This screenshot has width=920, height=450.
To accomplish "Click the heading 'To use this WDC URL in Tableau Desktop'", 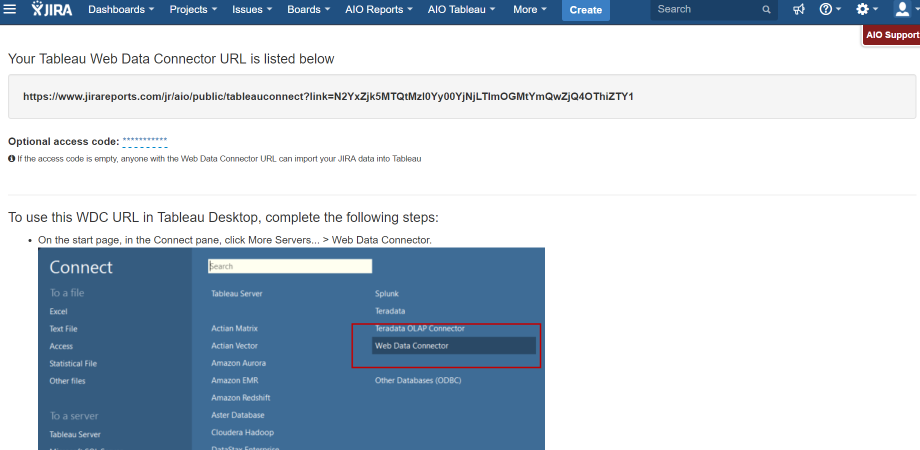I will click(x=223, y=218).
